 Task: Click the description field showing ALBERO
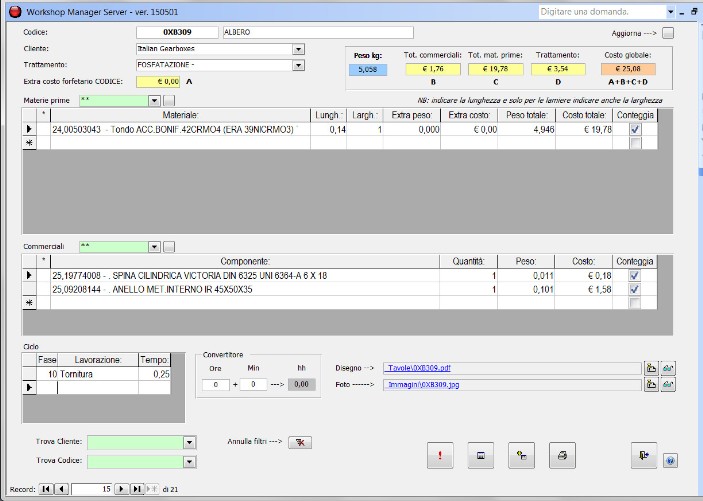click(318, 32)
